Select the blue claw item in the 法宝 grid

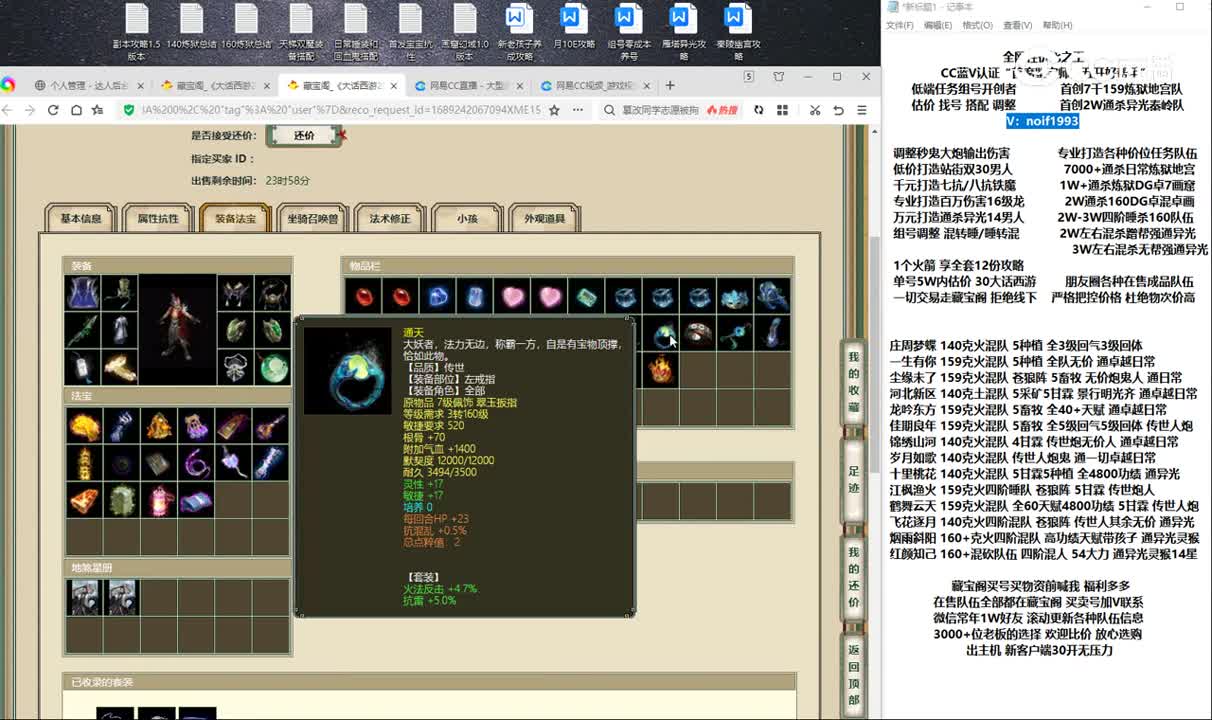point(121,427)
